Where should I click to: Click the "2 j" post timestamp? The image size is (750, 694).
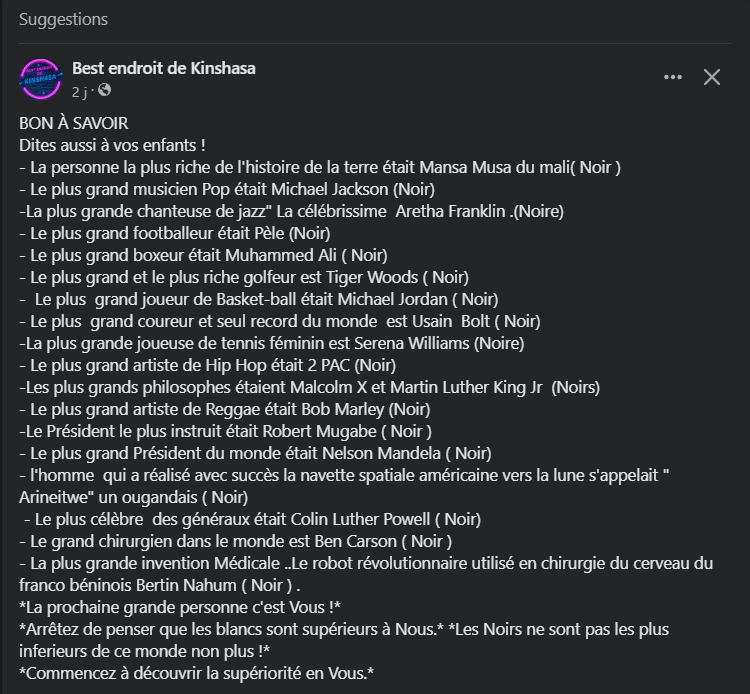pos(80,91)
